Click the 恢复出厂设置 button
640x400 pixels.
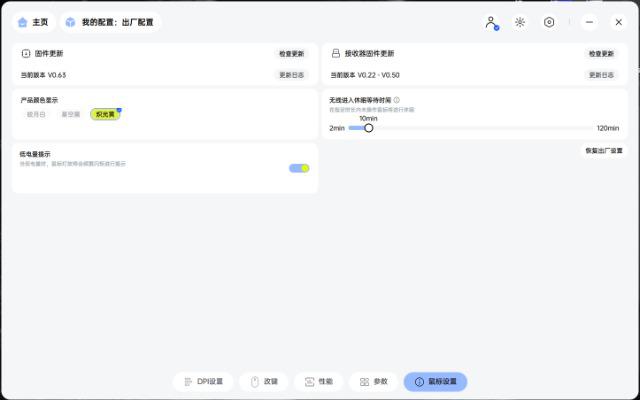[604, 151]
